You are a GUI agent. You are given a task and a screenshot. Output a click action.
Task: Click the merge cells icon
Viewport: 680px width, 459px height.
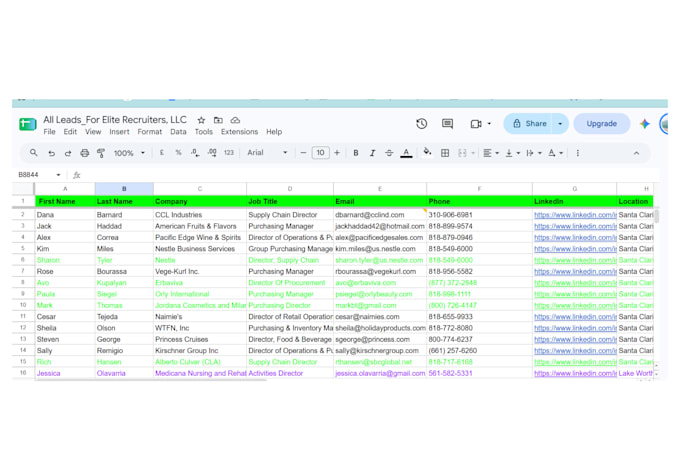pyautogui.click(x=462, y=153)
